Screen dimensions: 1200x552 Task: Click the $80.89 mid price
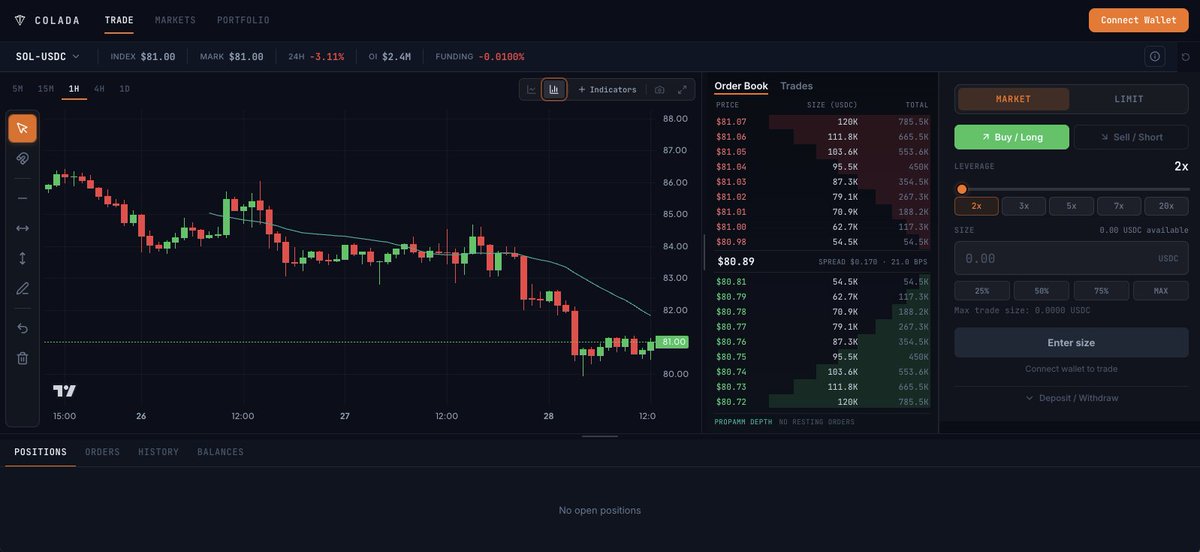point(736,262)
